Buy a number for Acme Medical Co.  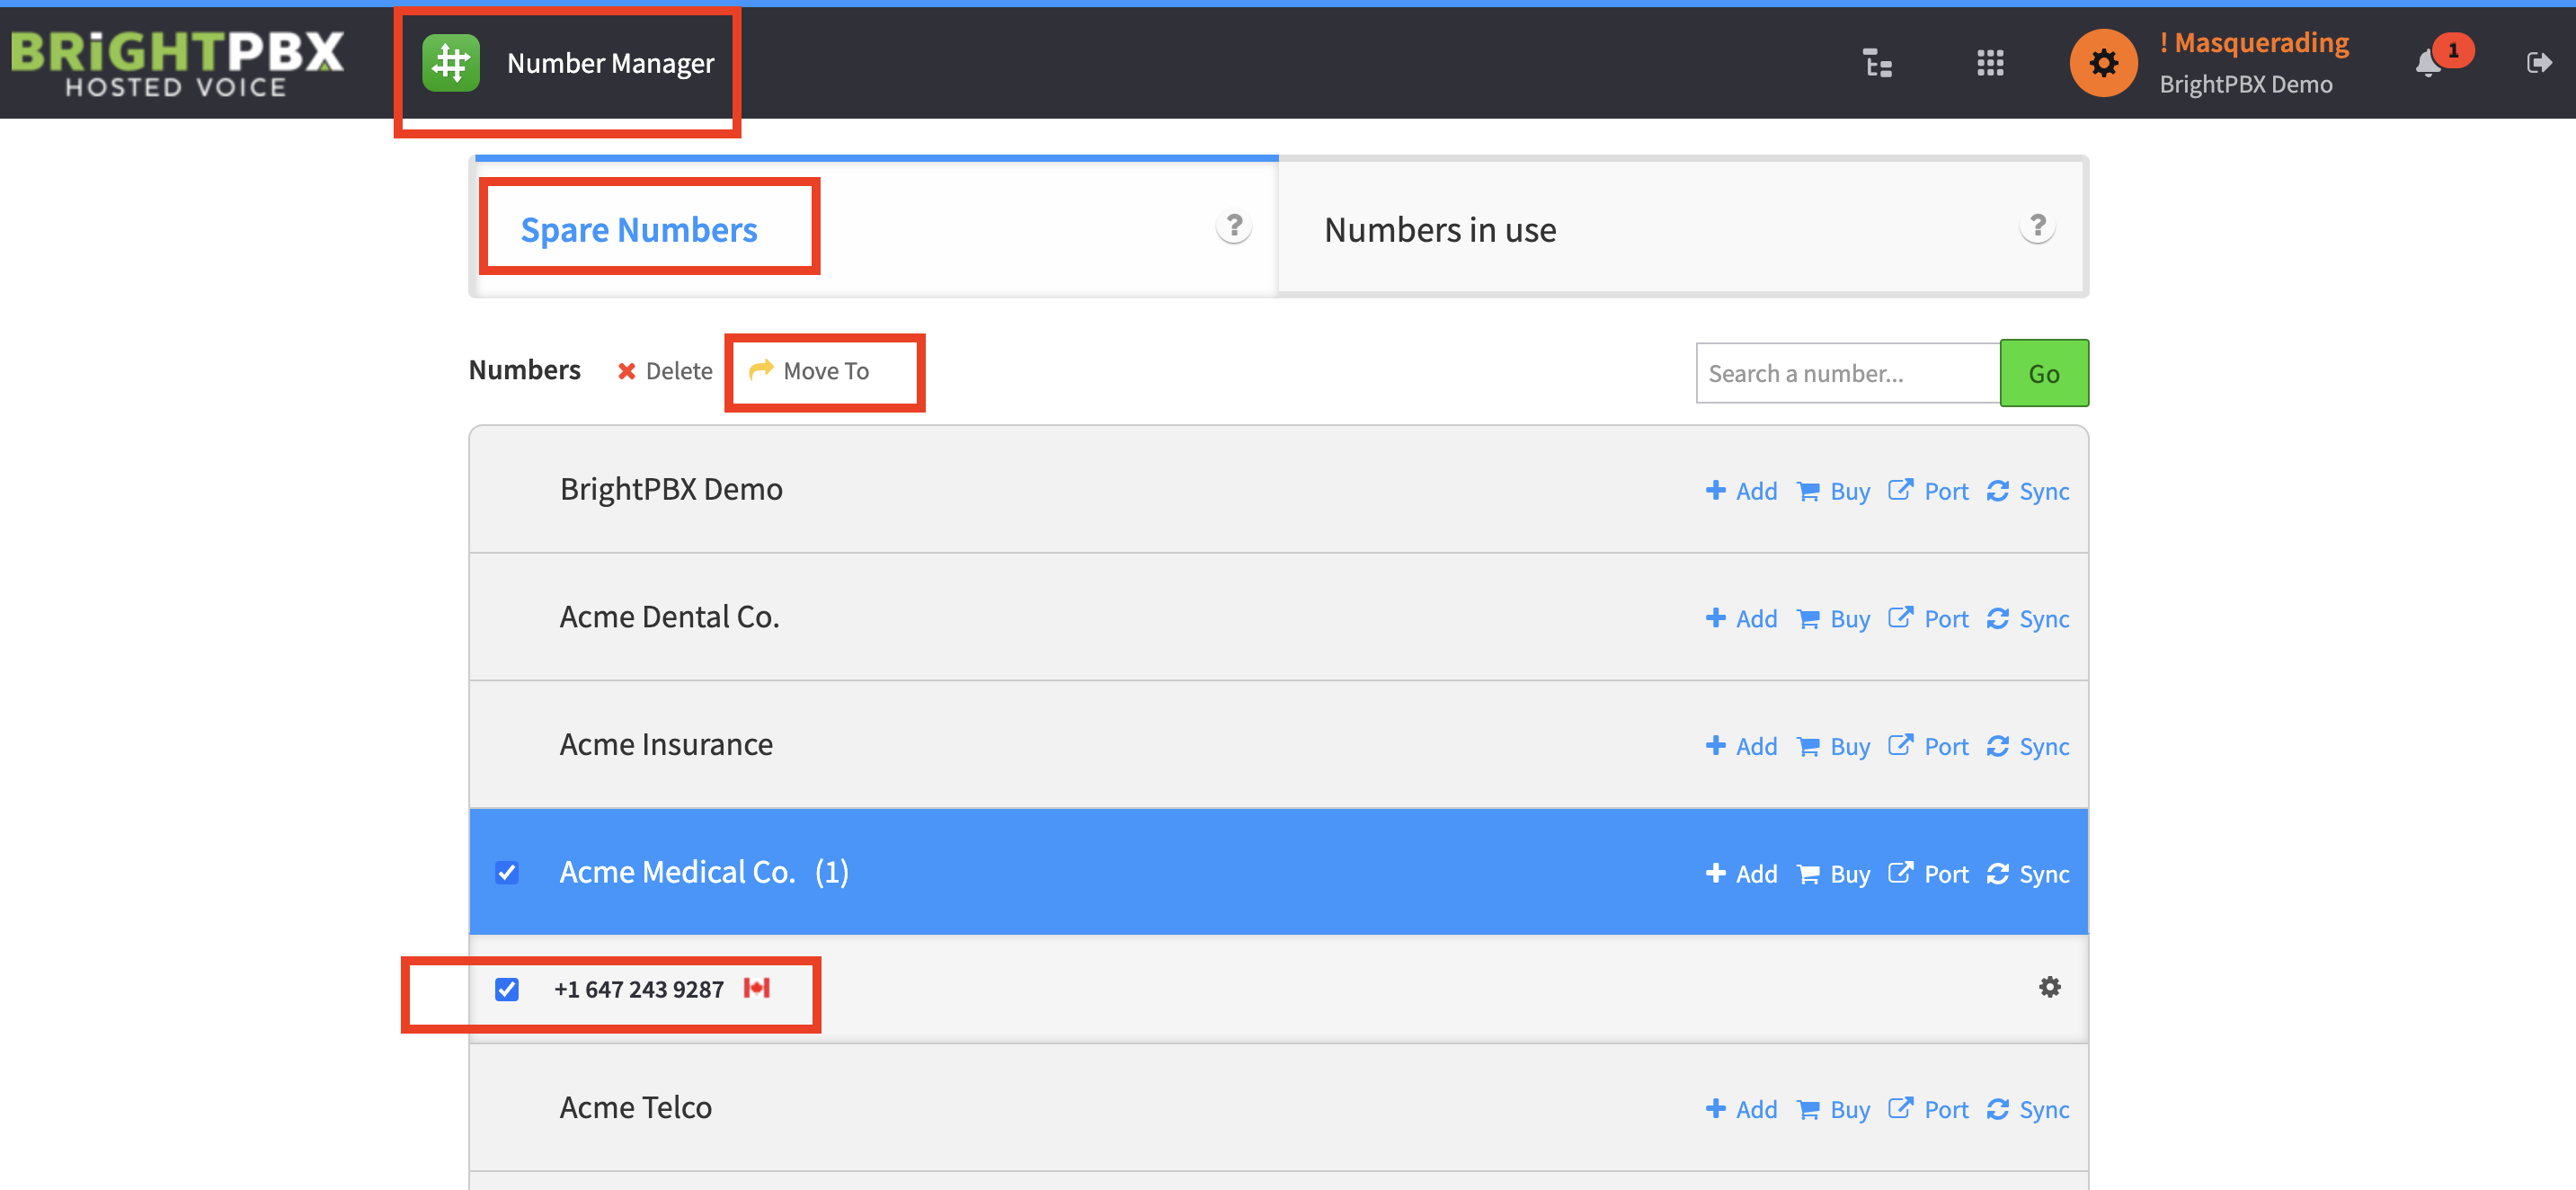tap(1833, 874)
